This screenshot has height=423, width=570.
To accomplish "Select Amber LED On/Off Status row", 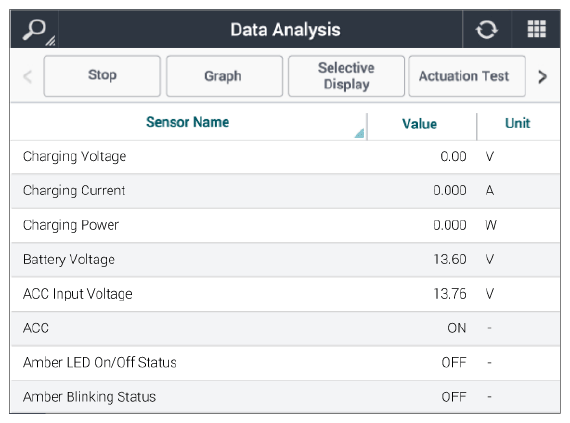I will 285,363.
